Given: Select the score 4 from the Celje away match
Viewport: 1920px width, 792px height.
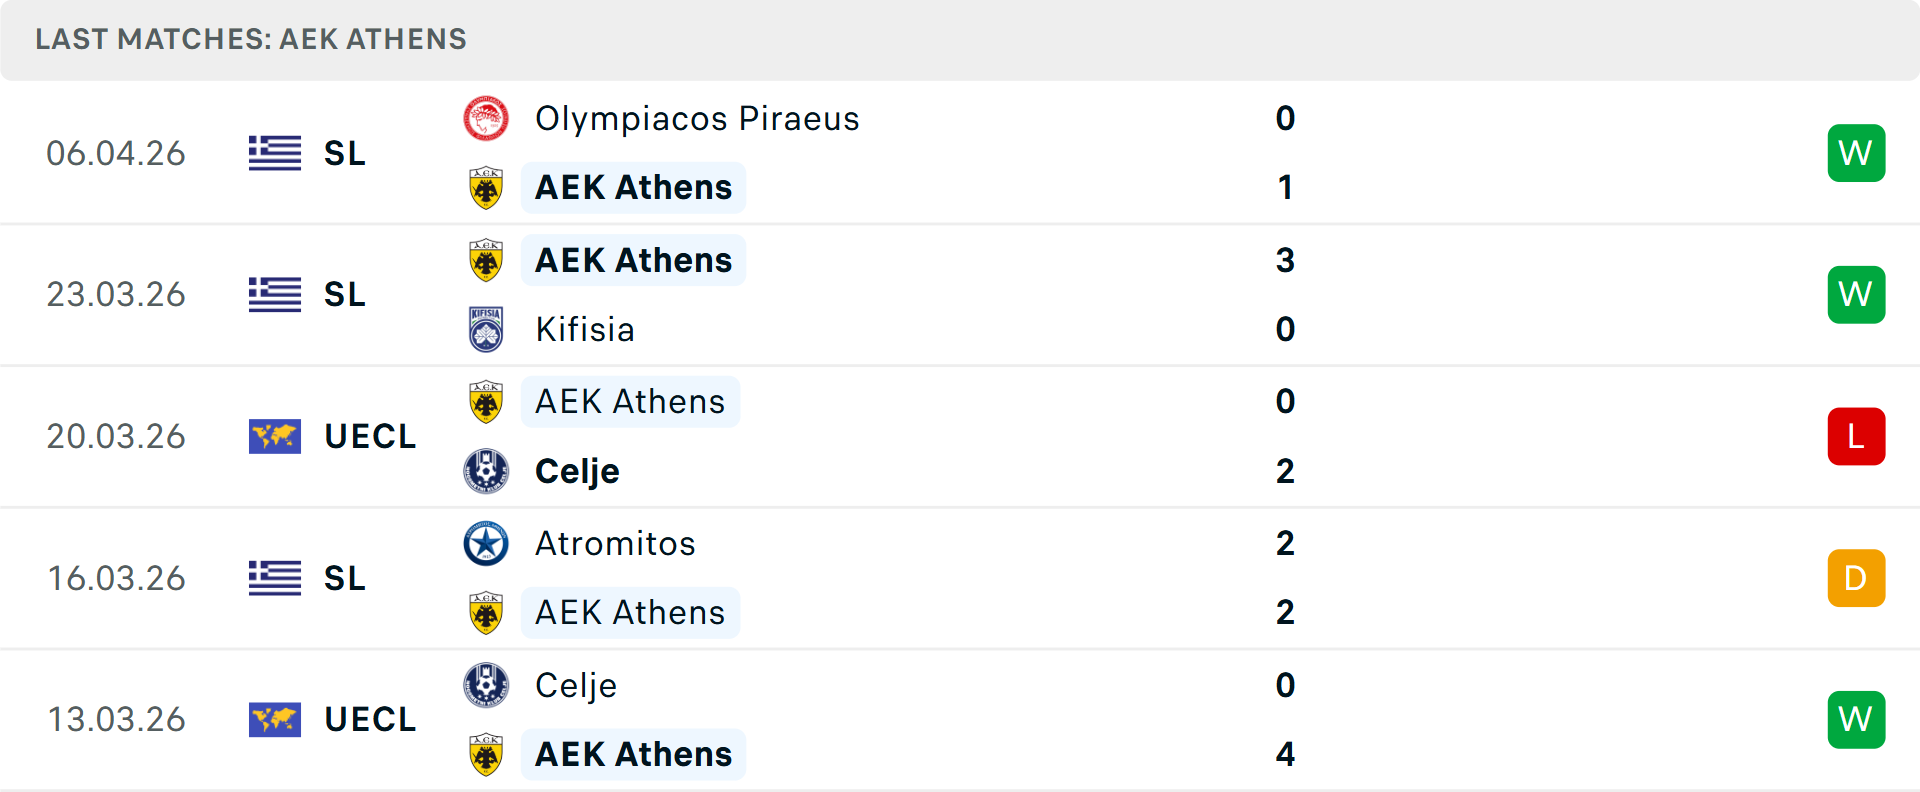Looking at the screenshot, I should pyautogui.click(x=1285, y=753).
